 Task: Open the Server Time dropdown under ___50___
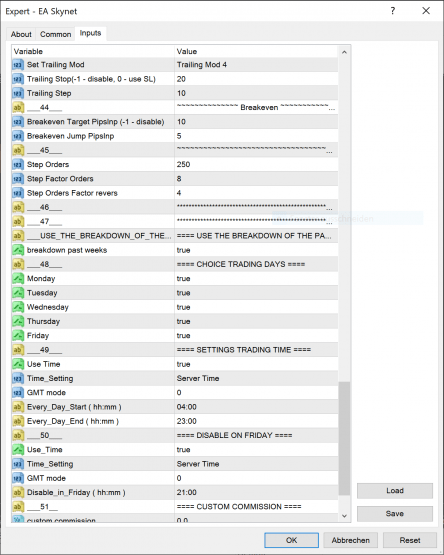click(256, 464)
